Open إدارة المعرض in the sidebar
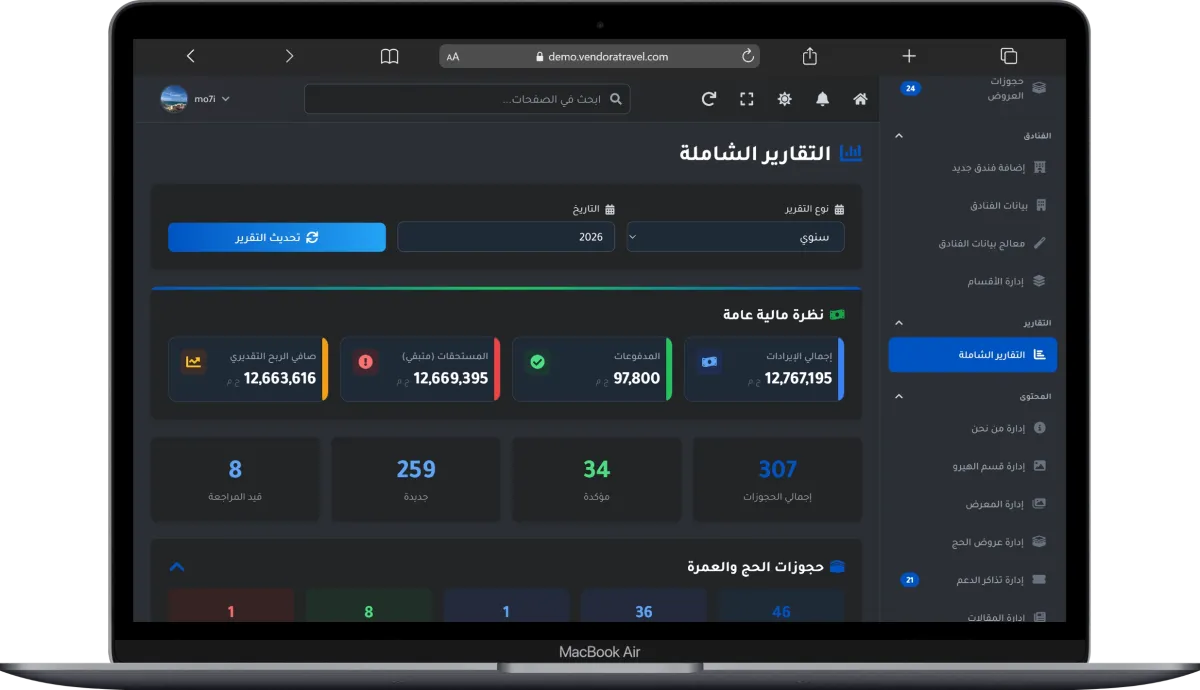This screenshot has width=1200, height=690. [x=973, y=504]
